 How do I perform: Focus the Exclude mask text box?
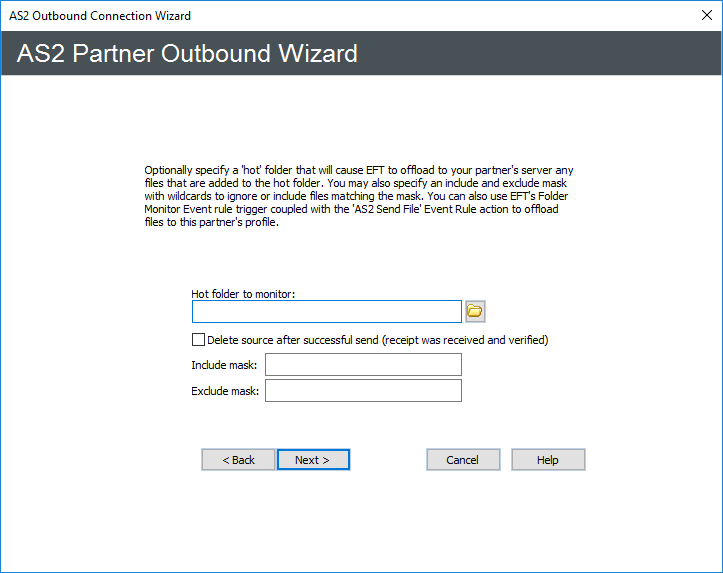(x=363, y=391)
